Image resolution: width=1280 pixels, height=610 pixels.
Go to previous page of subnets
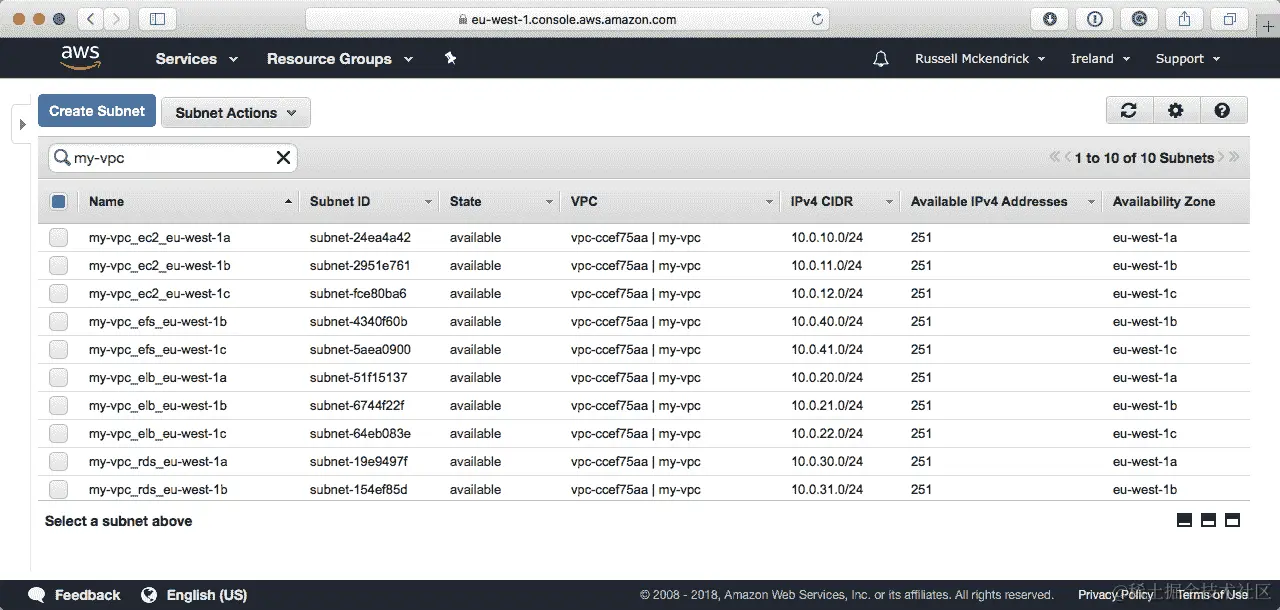pyautogui.click(x=1067, y=158)
